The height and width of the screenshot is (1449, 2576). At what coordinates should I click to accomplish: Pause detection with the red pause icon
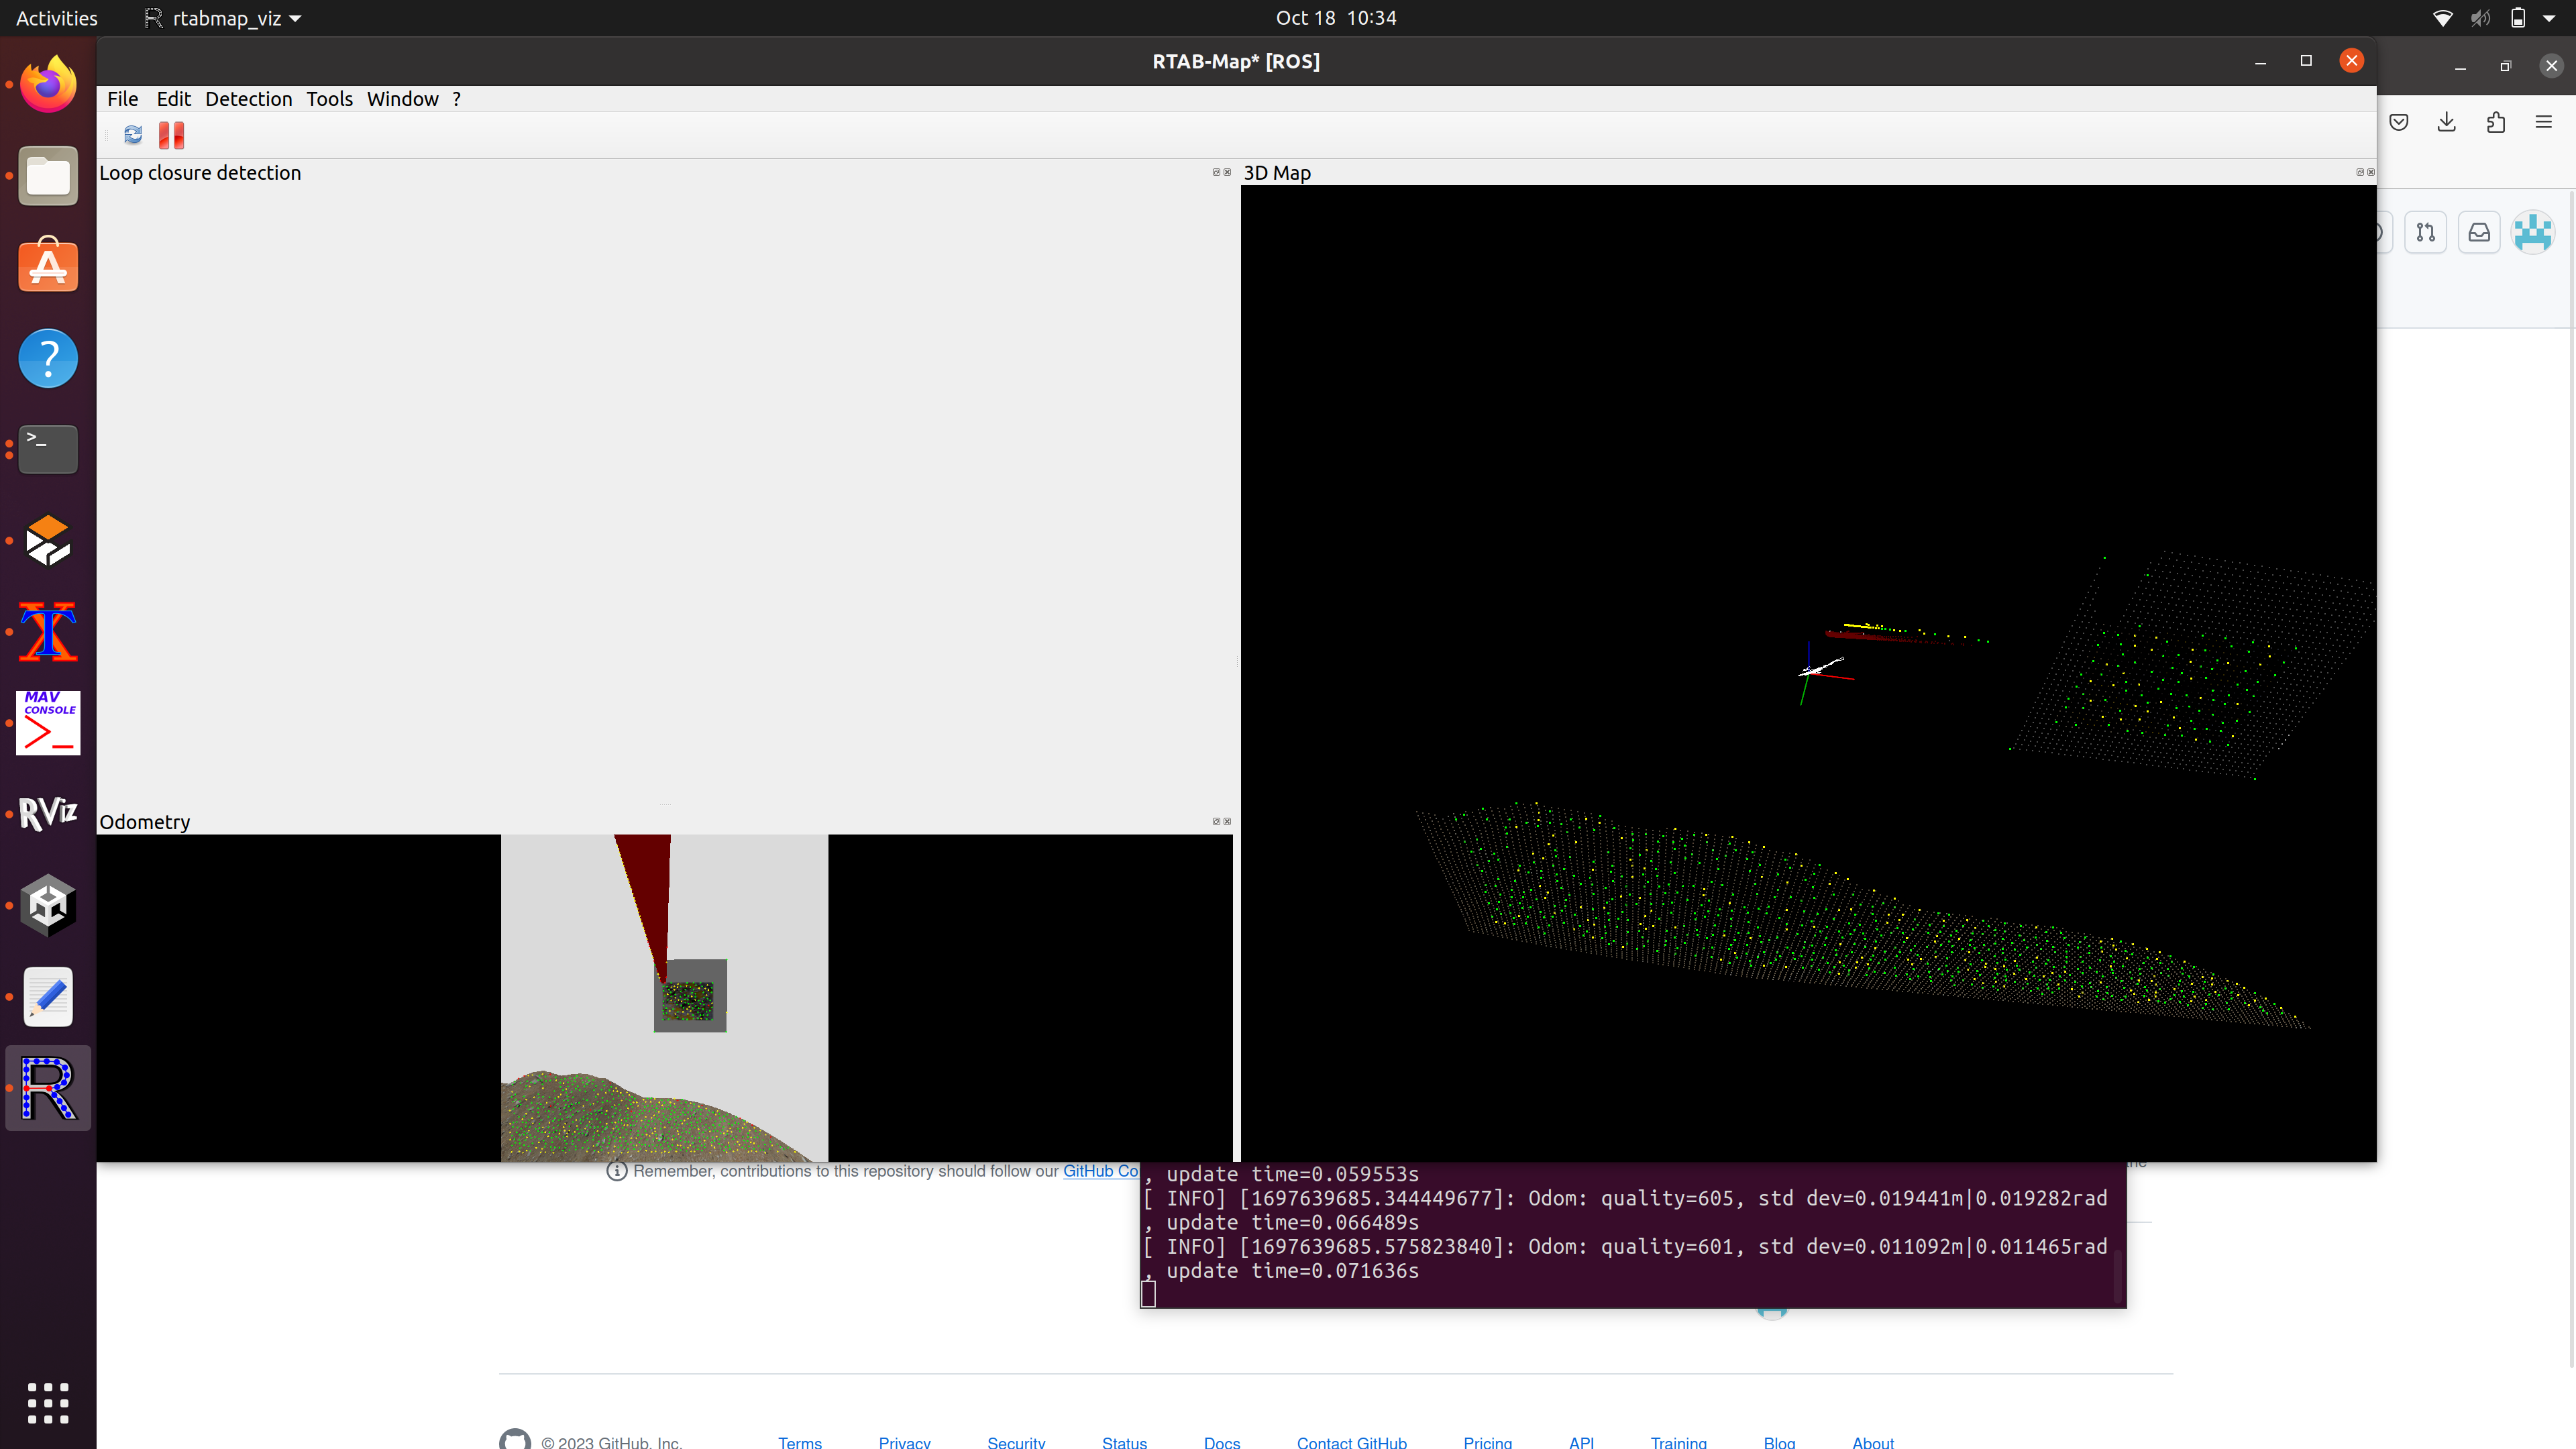tap(170, 135)
